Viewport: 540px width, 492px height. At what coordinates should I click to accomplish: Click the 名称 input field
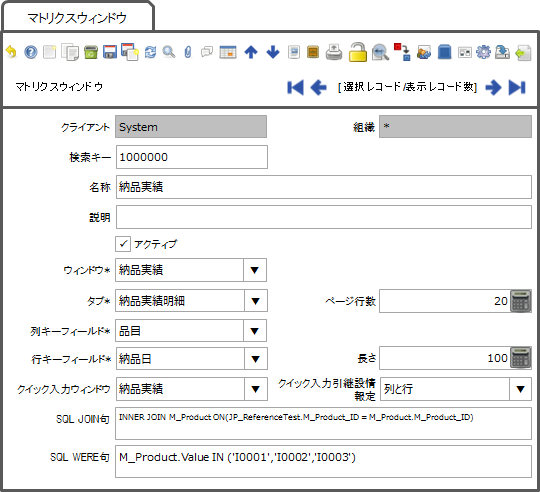pyautogui.click(x=324, y=187)
